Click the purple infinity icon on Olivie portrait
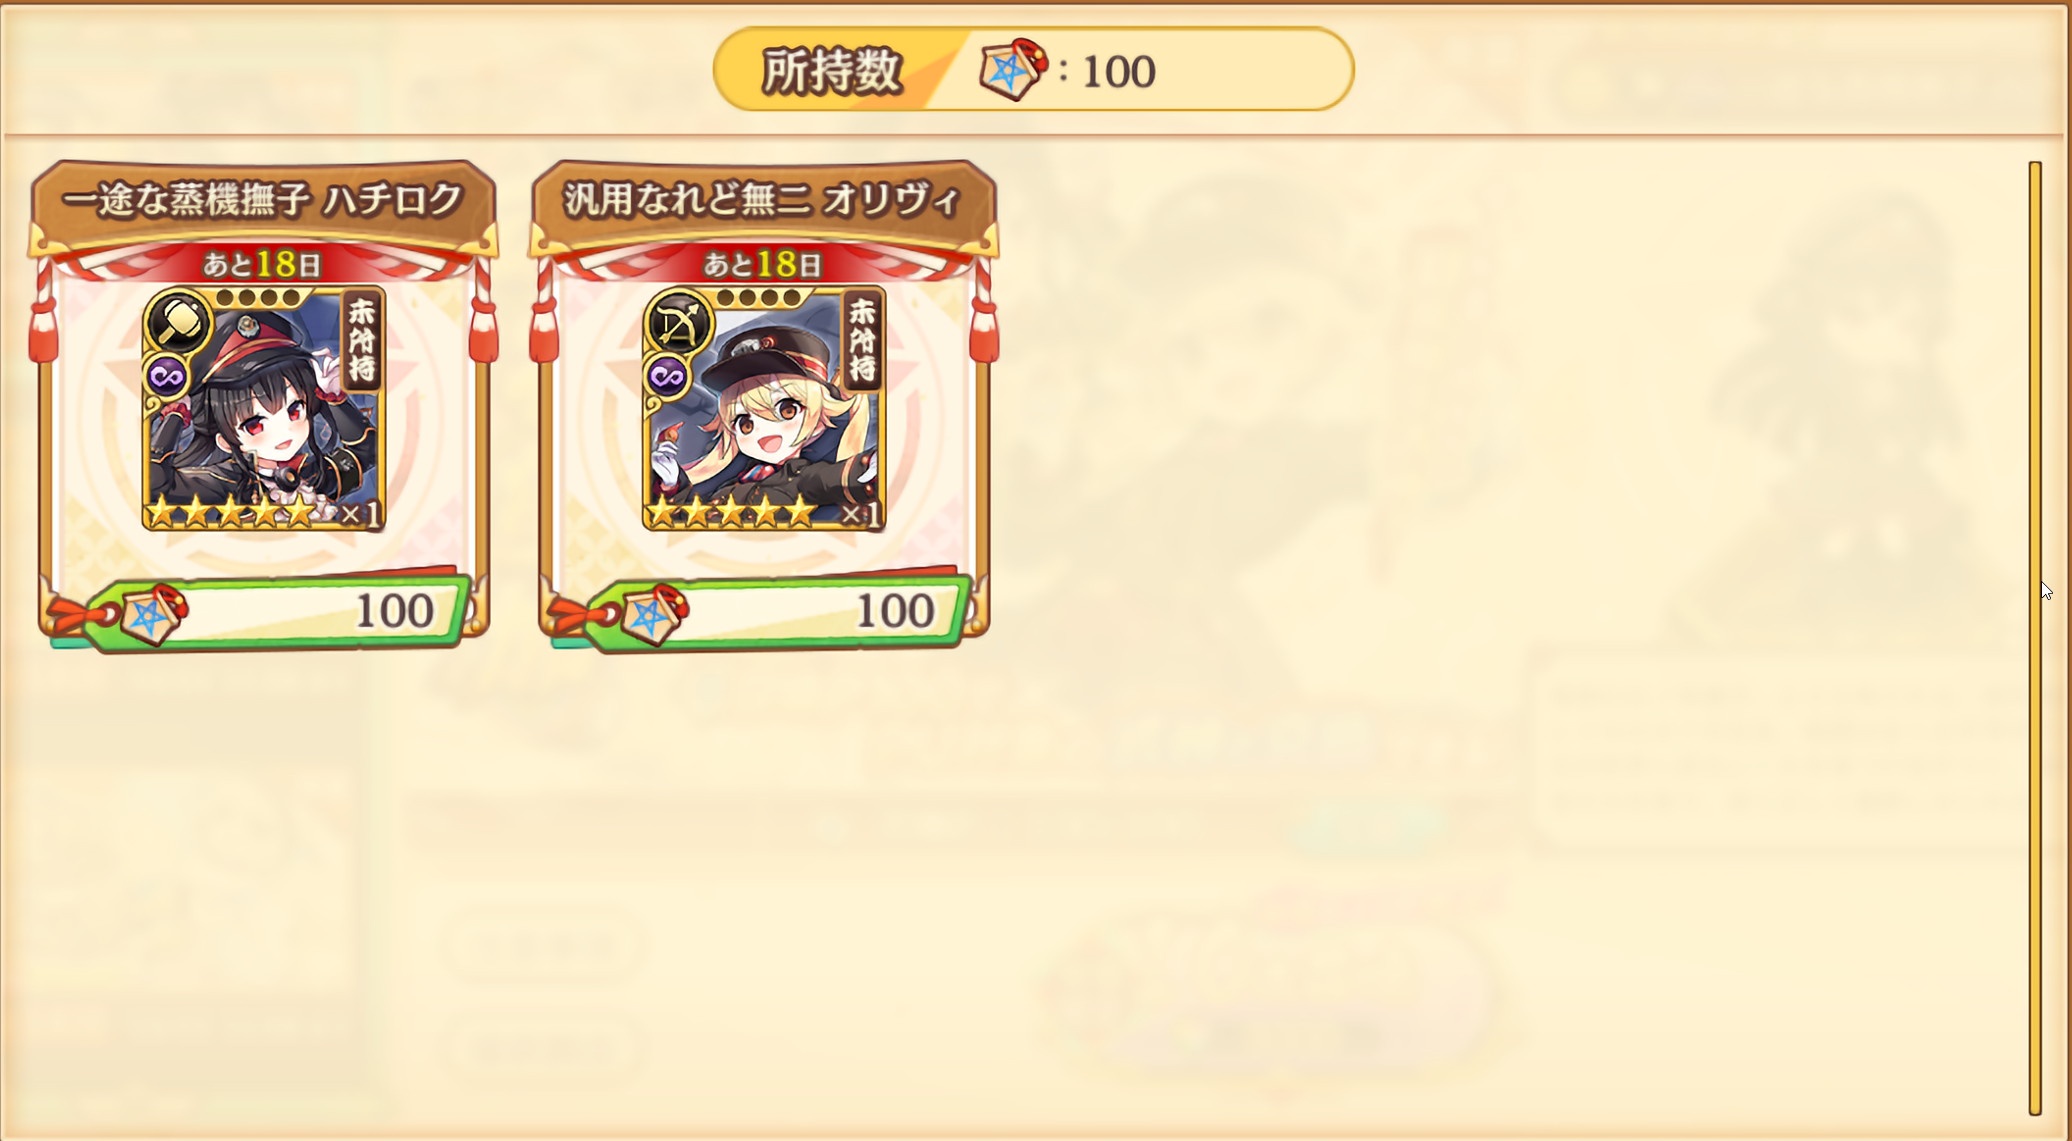This screenshot has height=1141, width=2072. [x=667, y=377]
